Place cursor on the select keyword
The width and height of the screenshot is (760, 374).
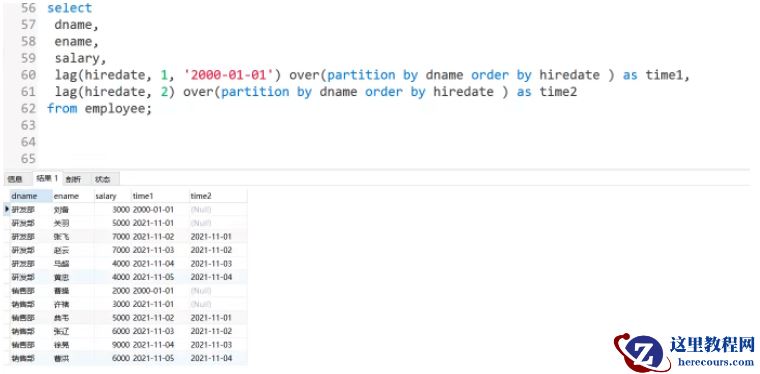69,8
